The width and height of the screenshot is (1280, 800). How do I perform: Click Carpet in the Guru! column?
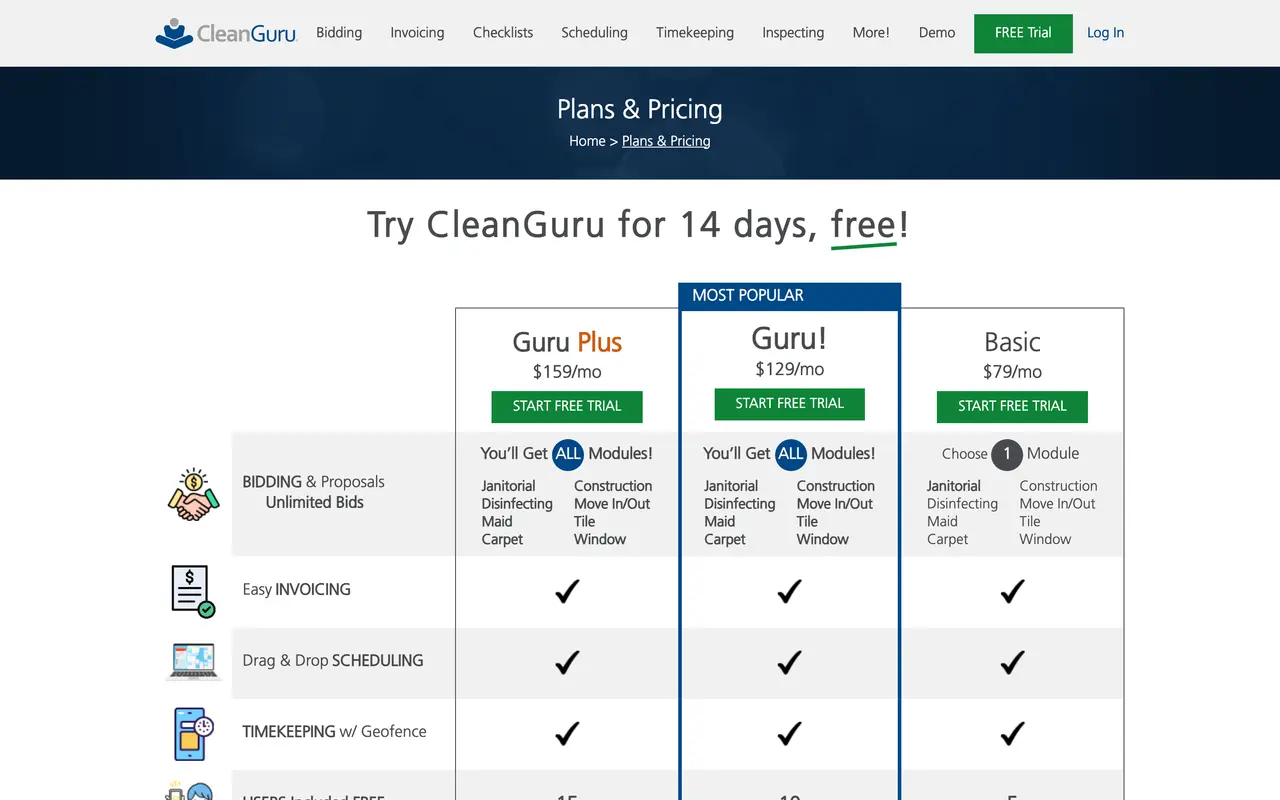[x=725, y=539]
